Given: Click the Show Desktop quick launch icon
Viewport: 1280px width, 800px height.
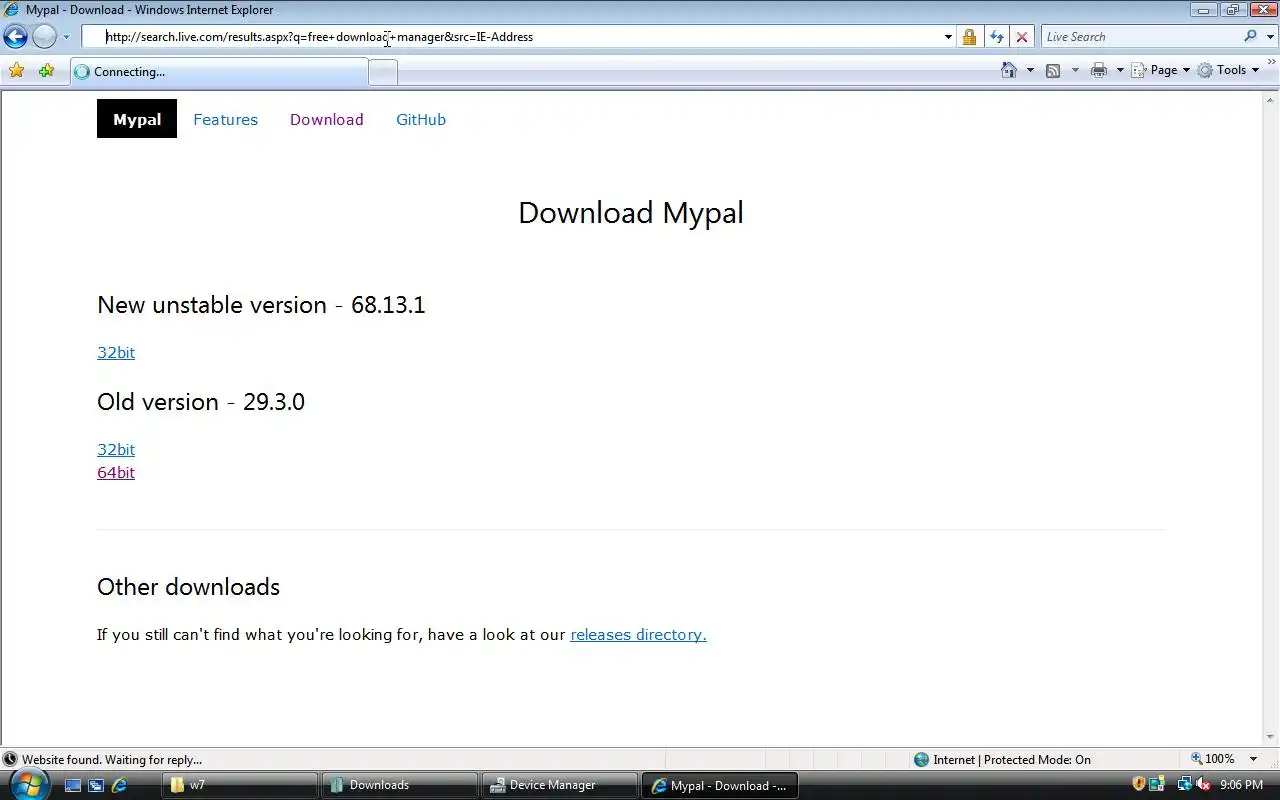Looking at the screenshot, I should click(x=72, y=785).
